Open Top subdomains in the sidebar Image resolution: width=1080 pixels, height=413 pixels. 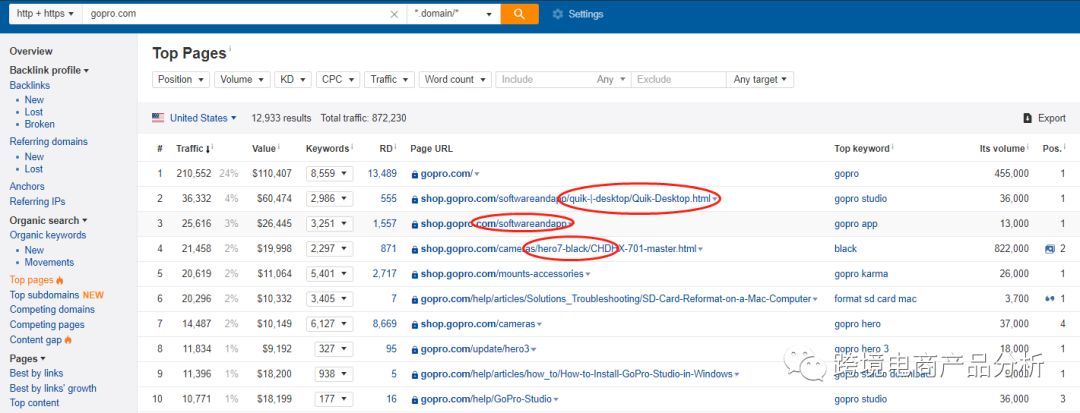click(45, 295)
